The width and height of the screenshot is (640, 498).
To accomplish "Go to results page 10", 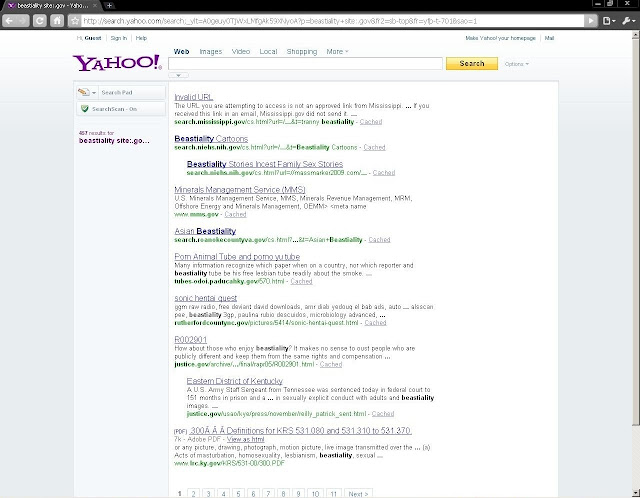I will click(x=315, y=494).
